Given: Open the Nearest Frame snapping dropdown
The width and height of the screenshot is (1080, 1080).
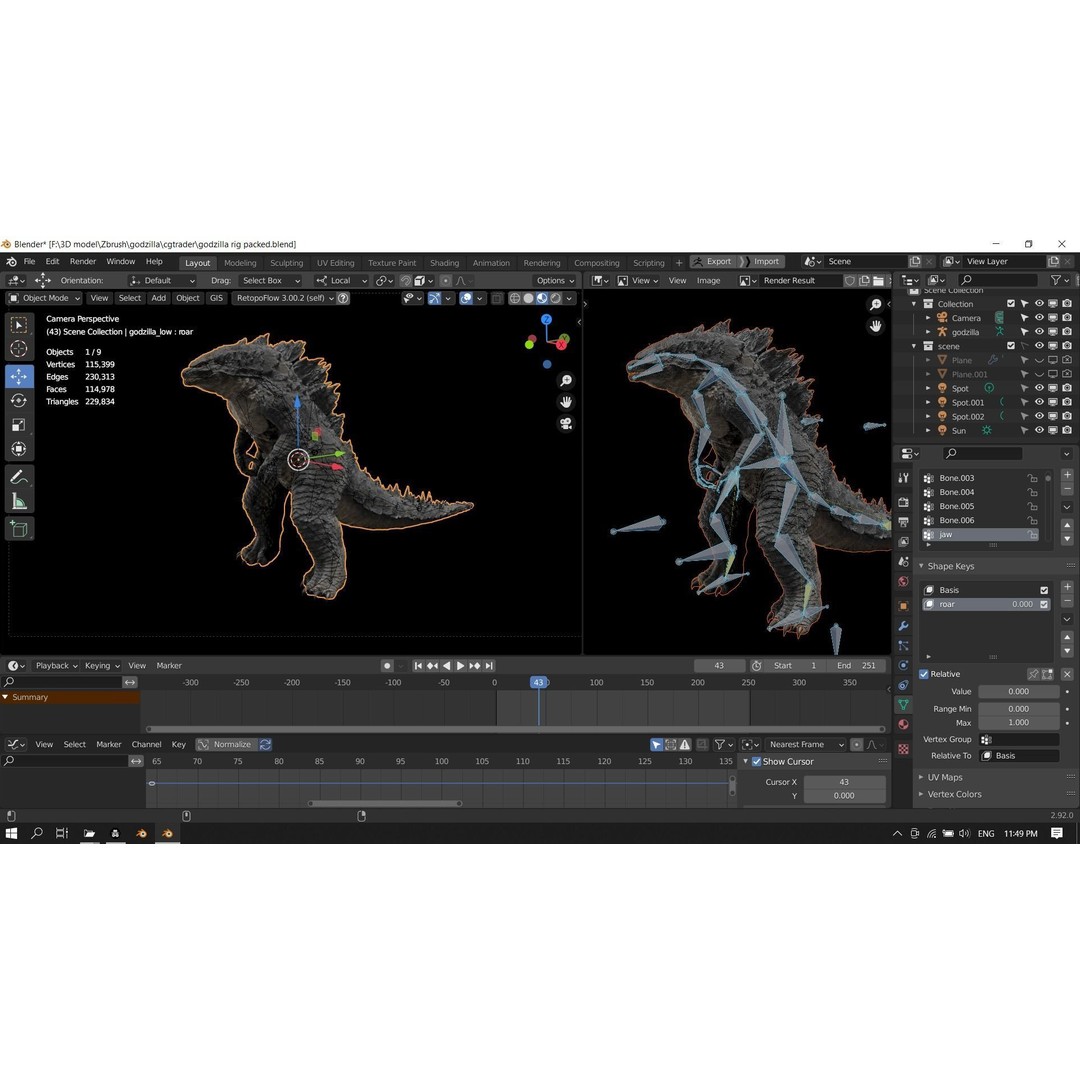Looking at the screenshot, I should point(805,745).
